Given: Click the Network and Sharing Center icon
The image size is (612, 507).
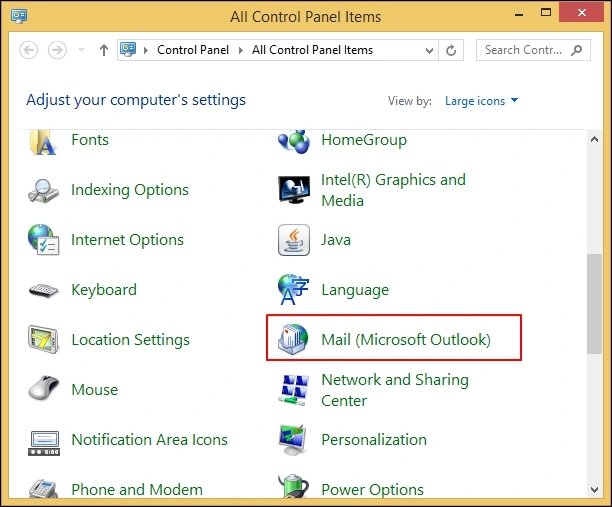Looking at the screenshot, I should (294, 390).
